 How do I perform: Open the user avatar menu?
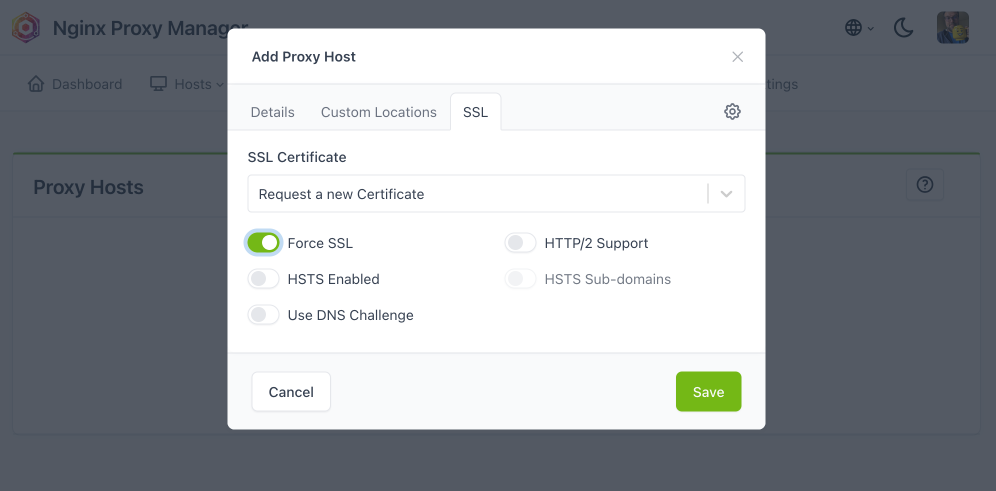[x=952, y=28]
